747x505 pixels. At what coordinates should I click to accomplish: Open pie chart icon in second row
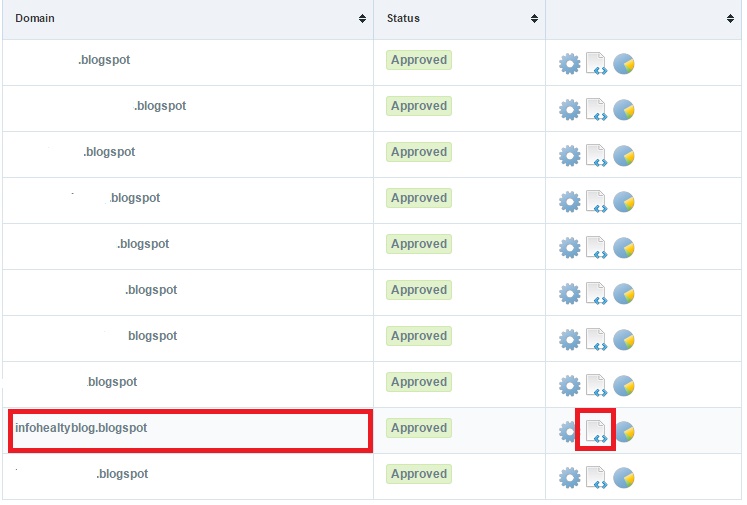click(625, 110)
